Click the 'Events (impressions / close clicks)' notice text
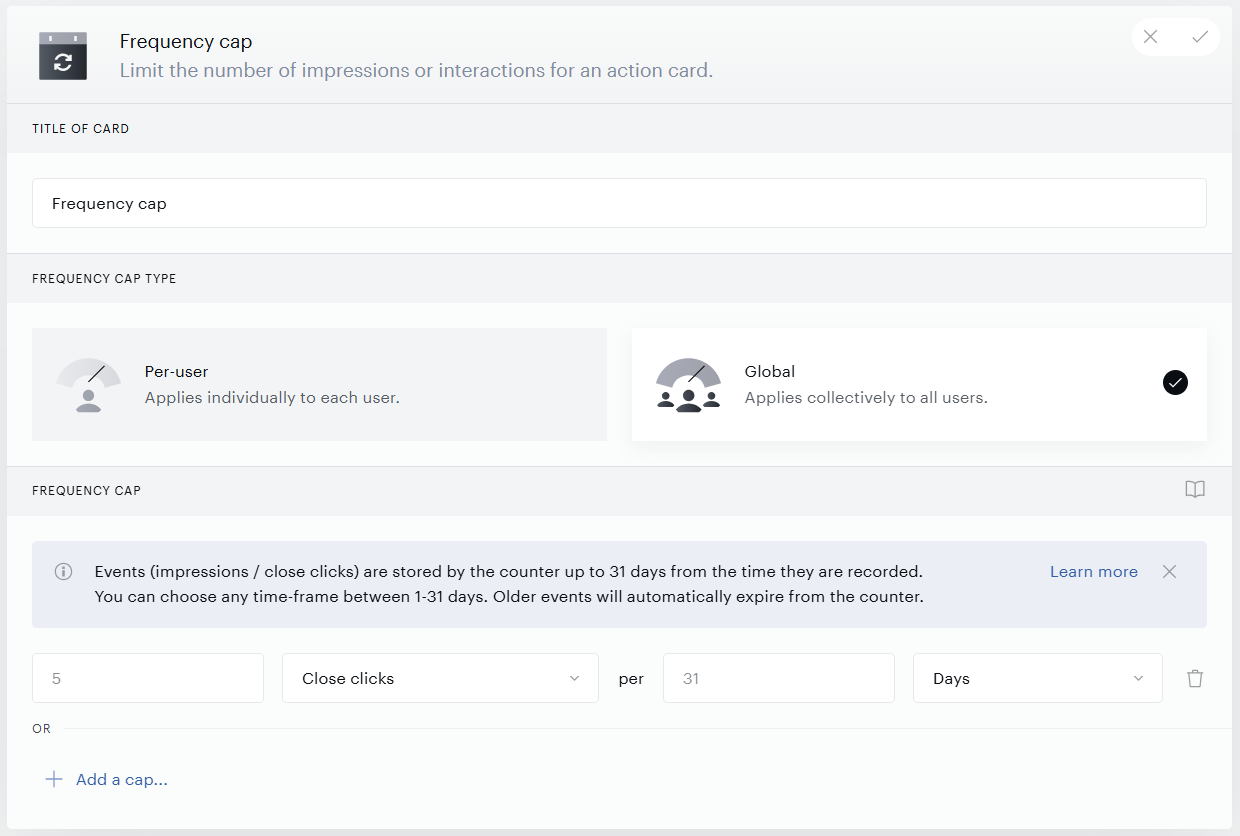 point(509,572)
